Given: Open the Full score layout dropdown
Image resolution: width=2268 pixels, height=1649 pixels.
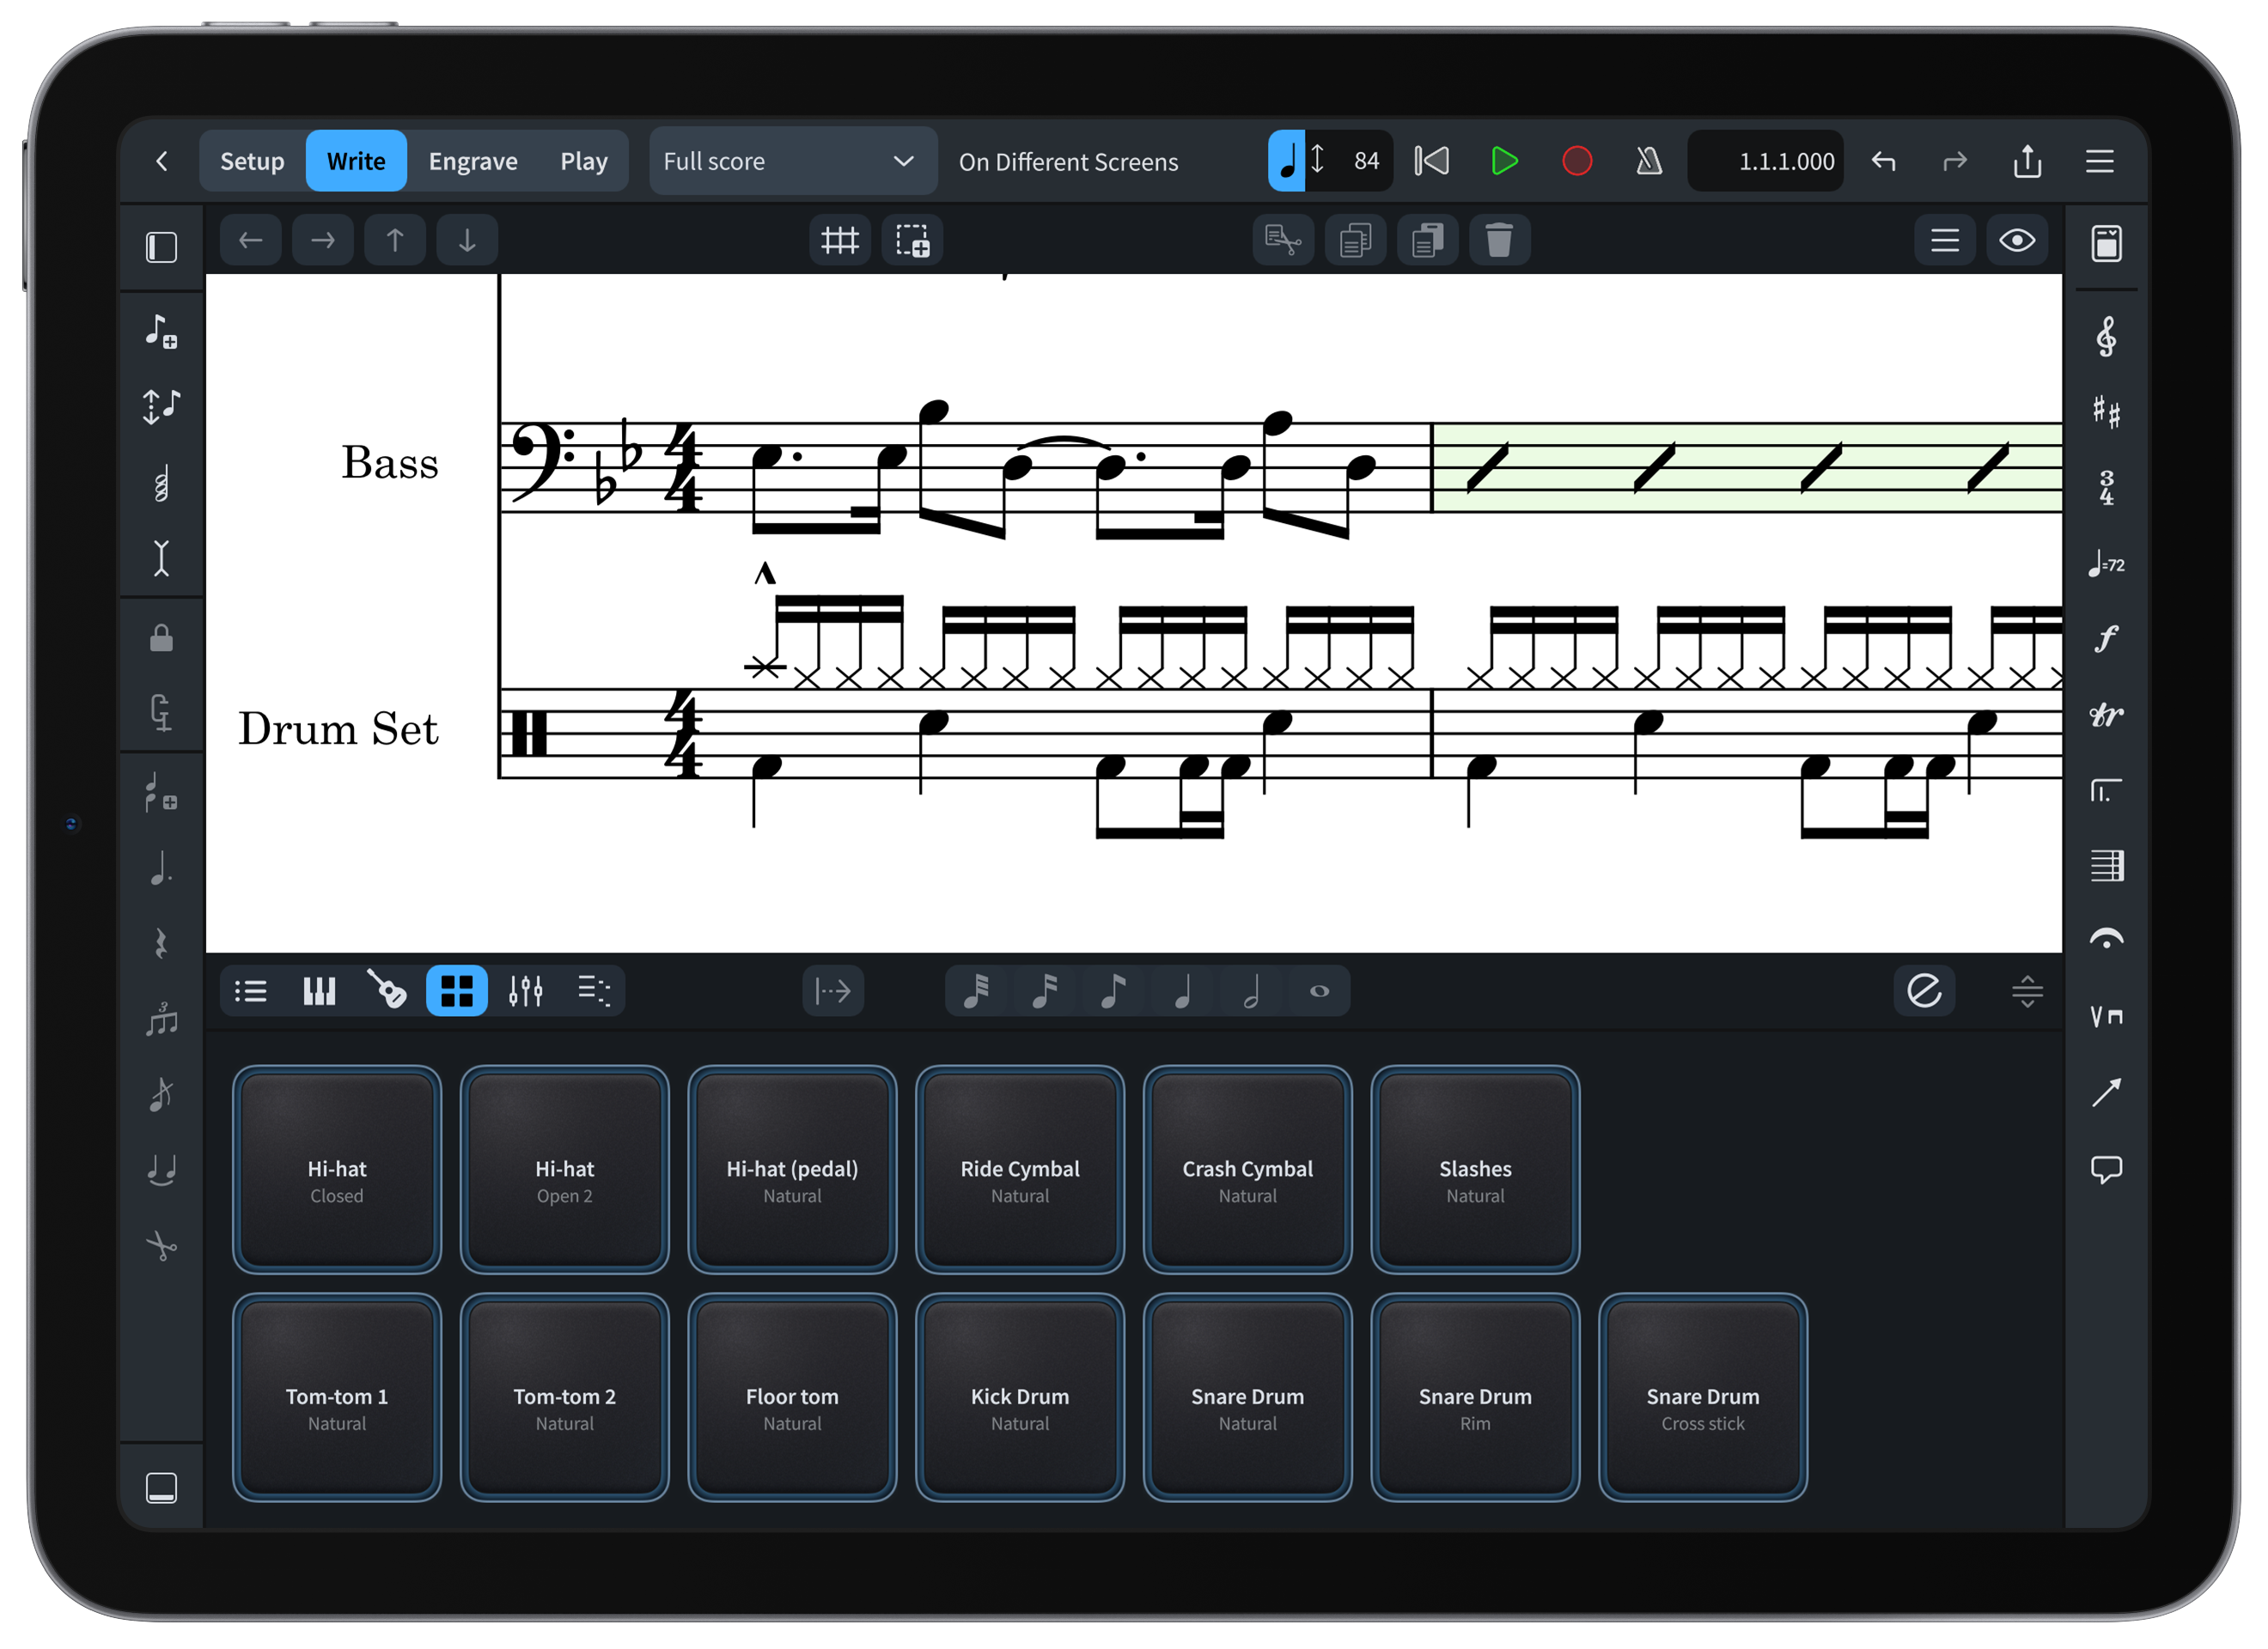Looking at the screenshot, I should (793, 161).
